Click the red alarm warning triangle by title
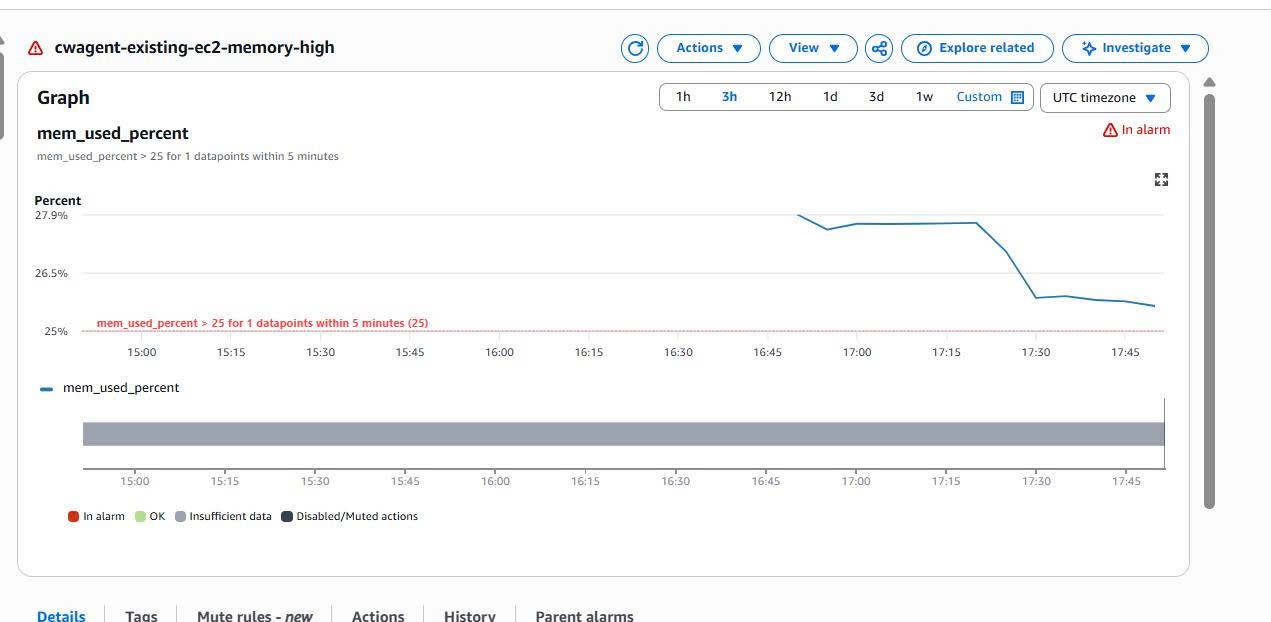The height and width of the screenshot is (622, 1271). tap(36, 48)
